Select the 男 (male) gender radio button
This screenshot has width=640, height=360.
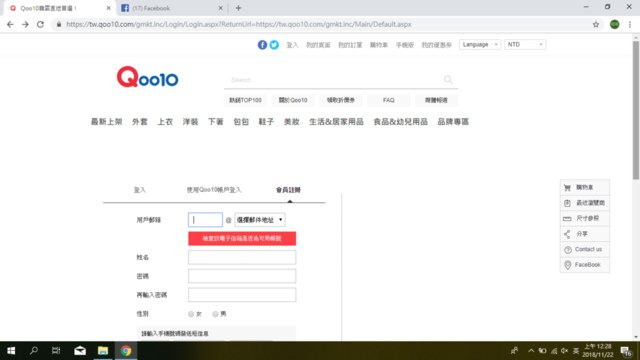(215, 314)
